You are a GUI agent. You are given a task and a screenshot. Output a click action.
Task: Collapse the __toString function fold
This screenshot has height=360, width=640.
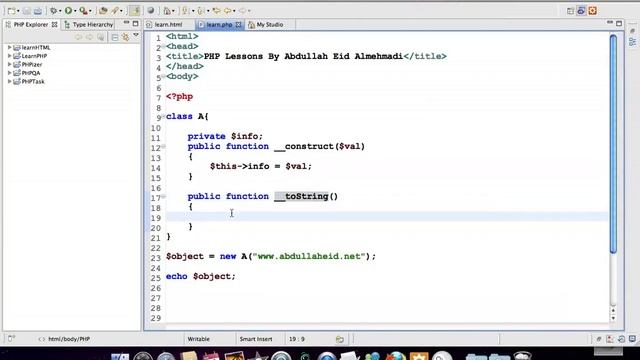163,197
